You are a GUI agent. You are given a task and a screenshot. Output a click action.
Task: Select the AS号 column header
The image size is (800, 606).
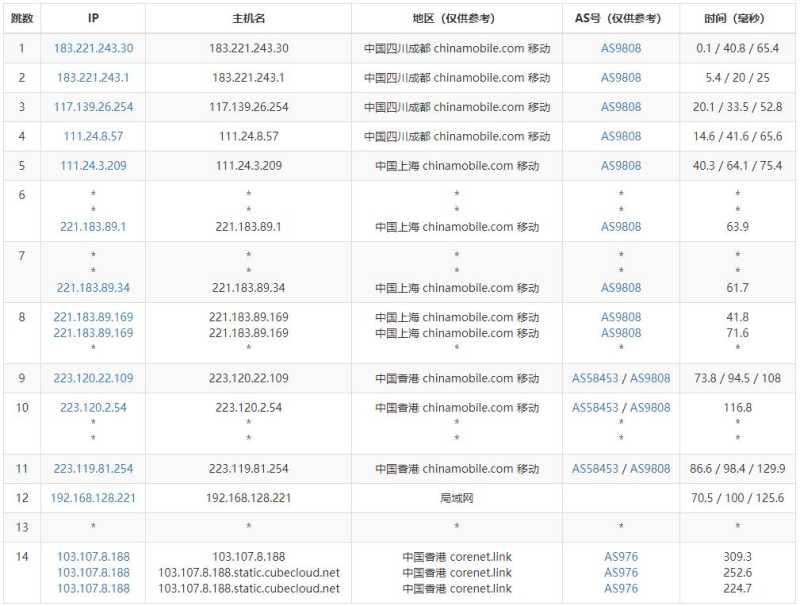pos(621,18)
